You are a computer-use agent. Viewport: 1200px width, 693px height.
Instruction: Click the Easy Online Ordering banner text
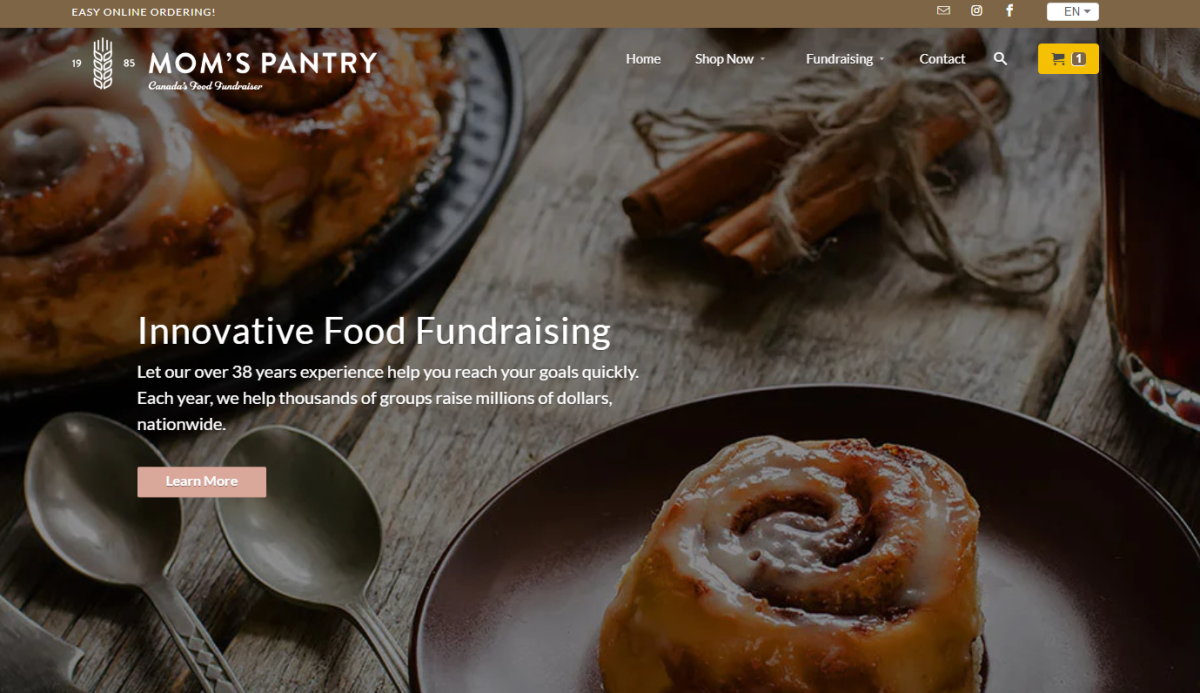143,12
